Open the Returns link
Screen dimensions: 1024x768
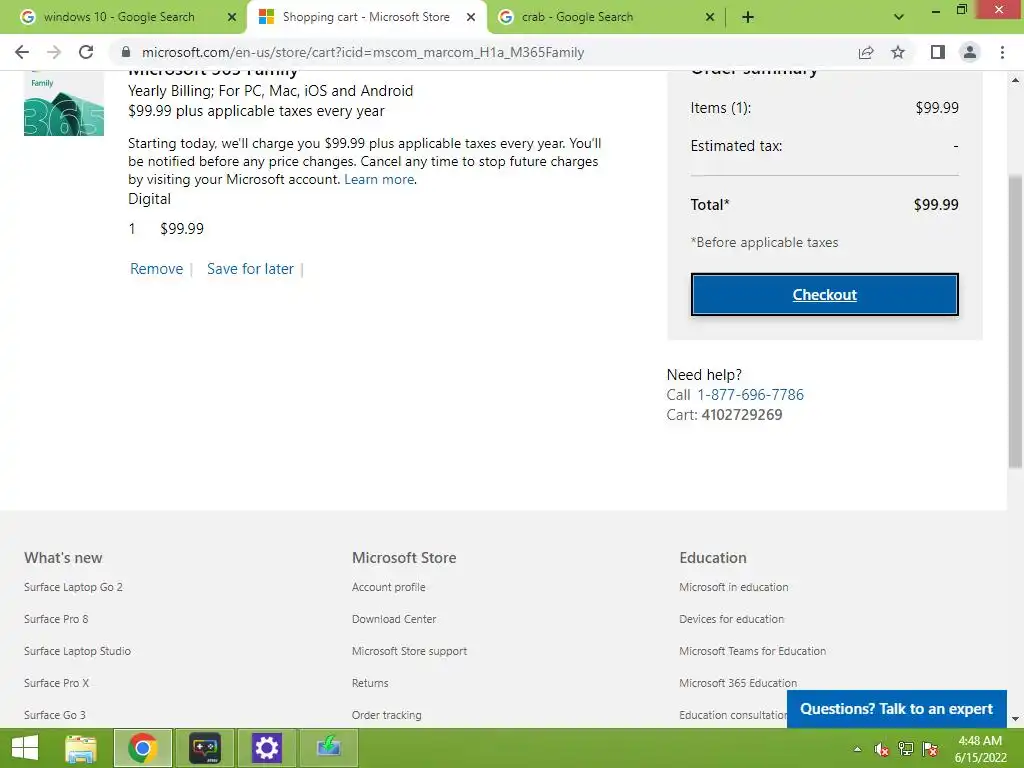(x=370, y=683)
